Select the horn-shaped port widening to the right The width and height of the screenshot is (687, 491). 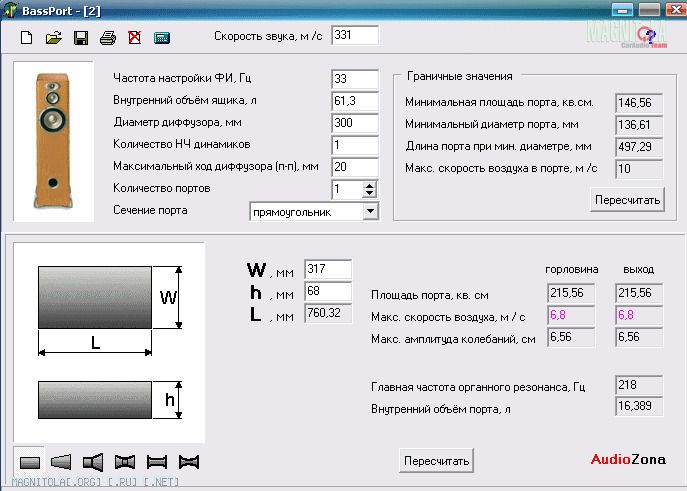[x=93, y=461]
